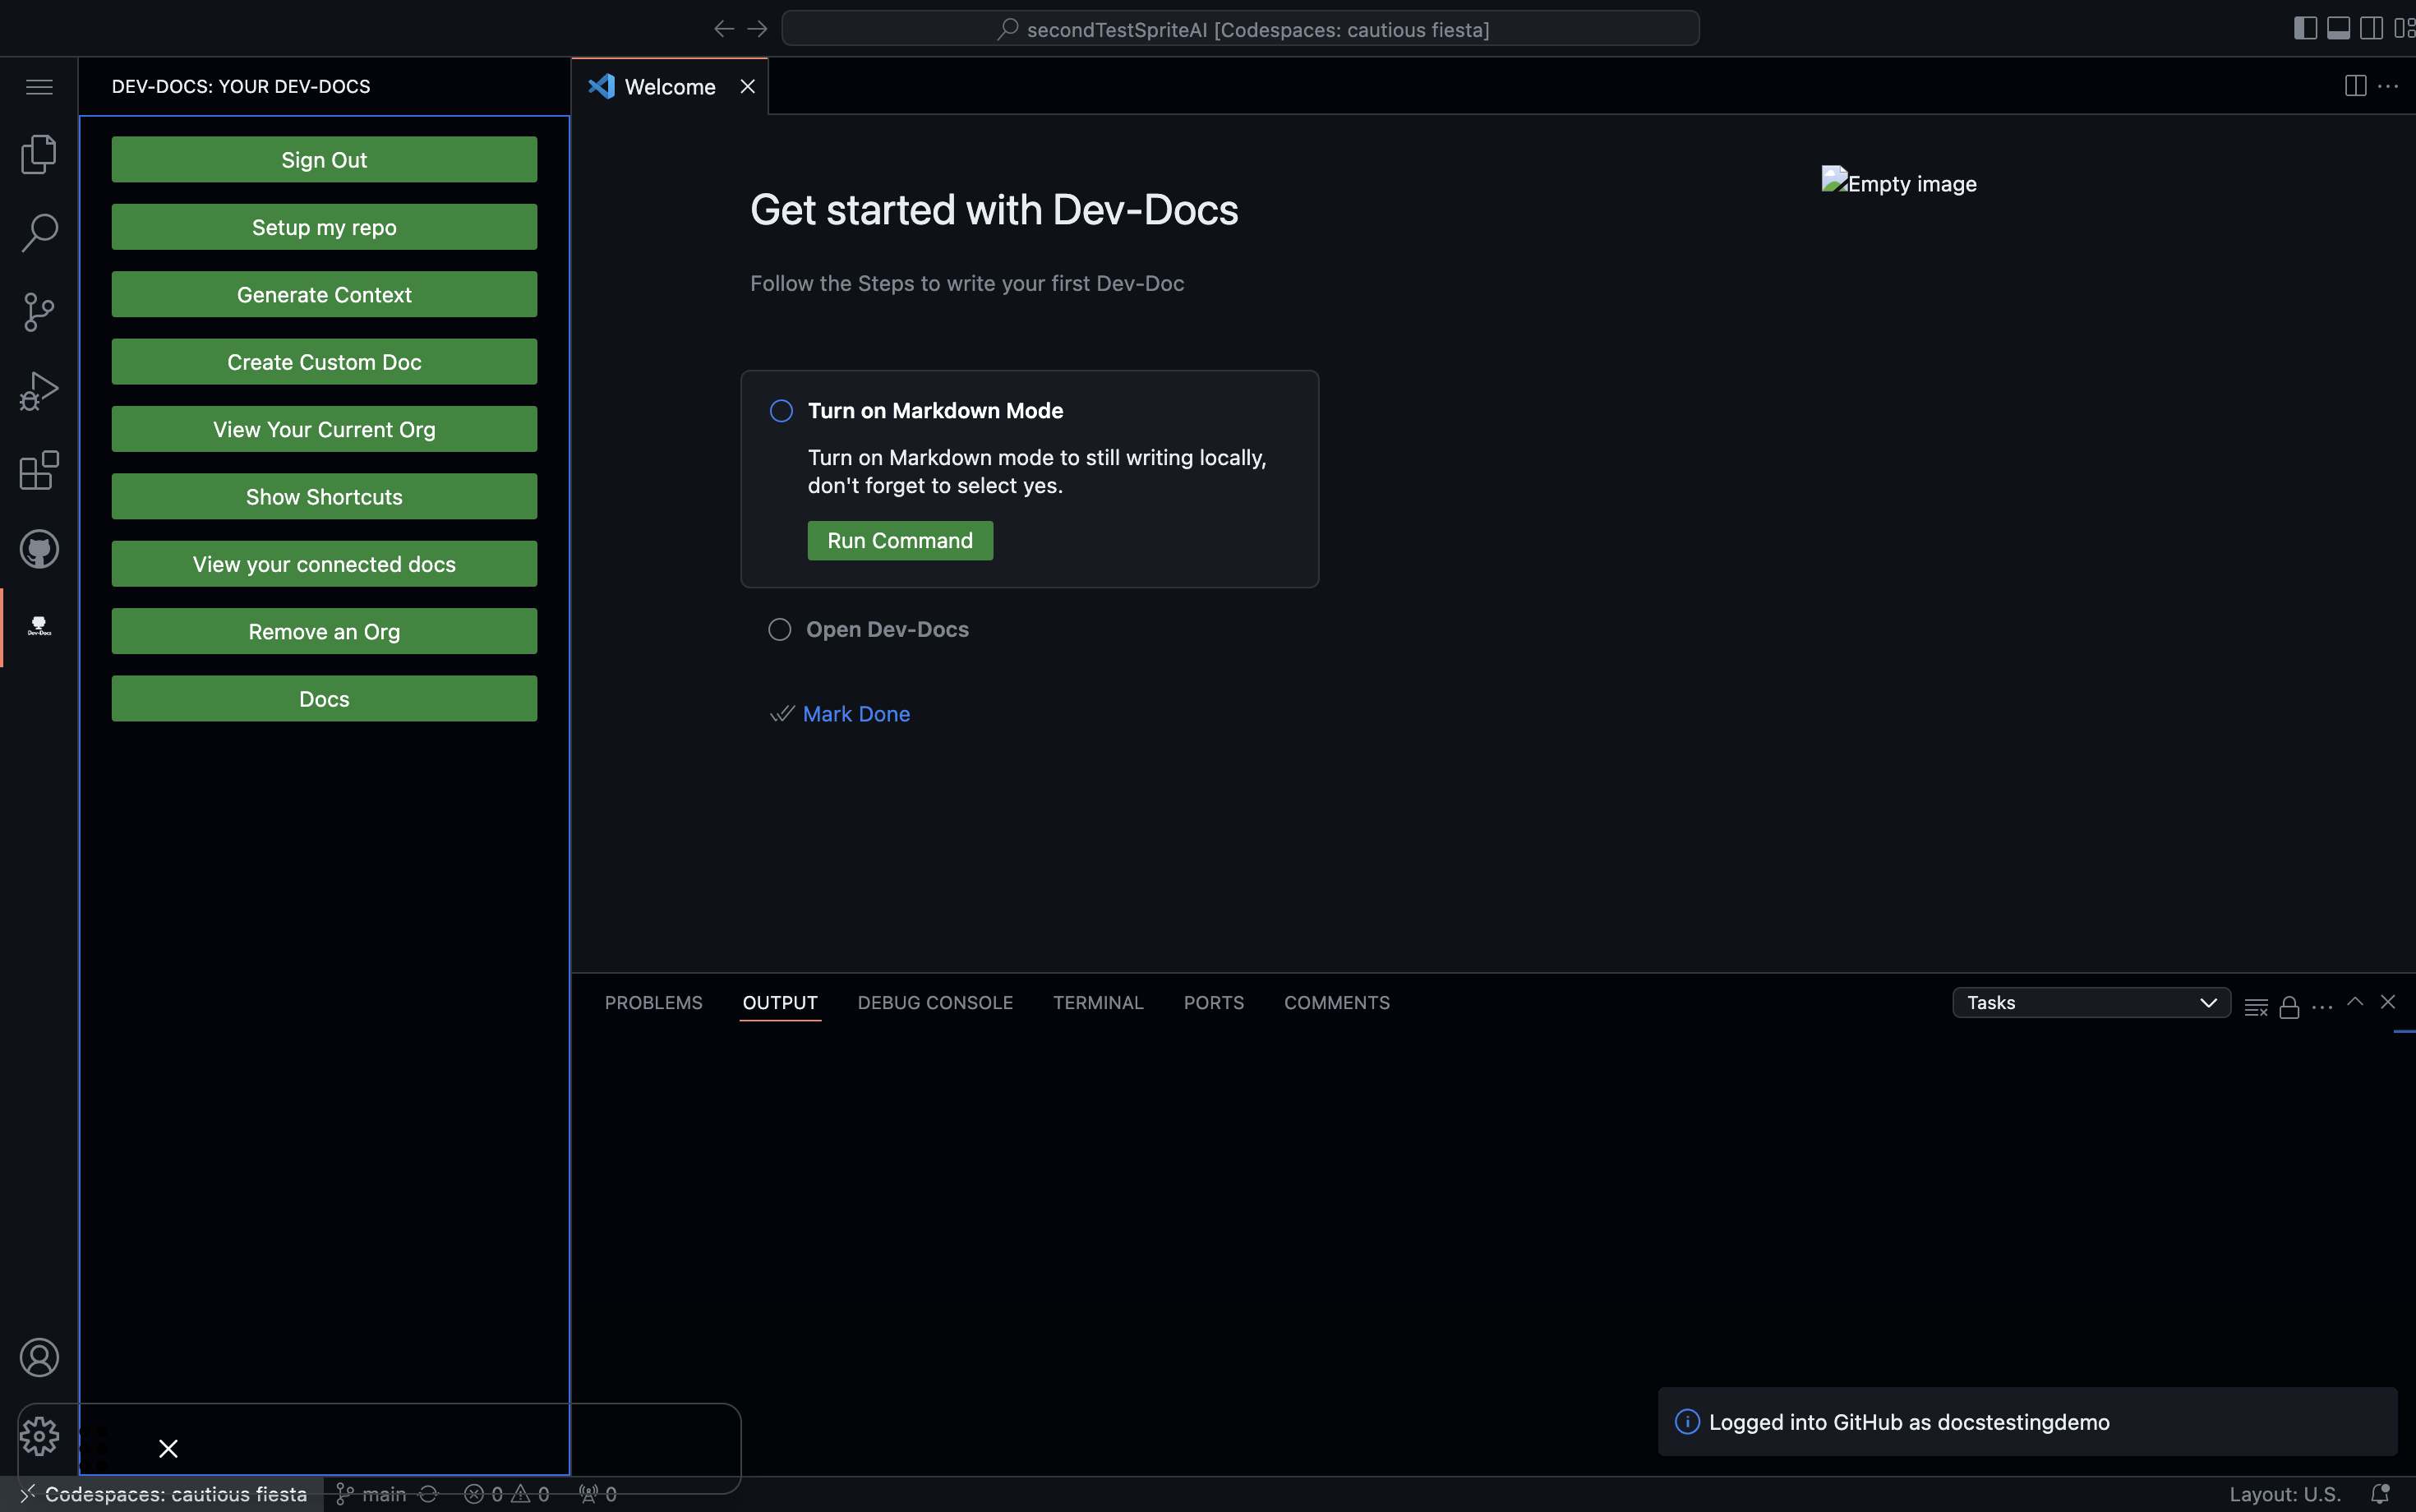Open the Tasks output channel dropdown
The width and height of the screenshot is (2416, 1512).
[x=2090, y=1002]
